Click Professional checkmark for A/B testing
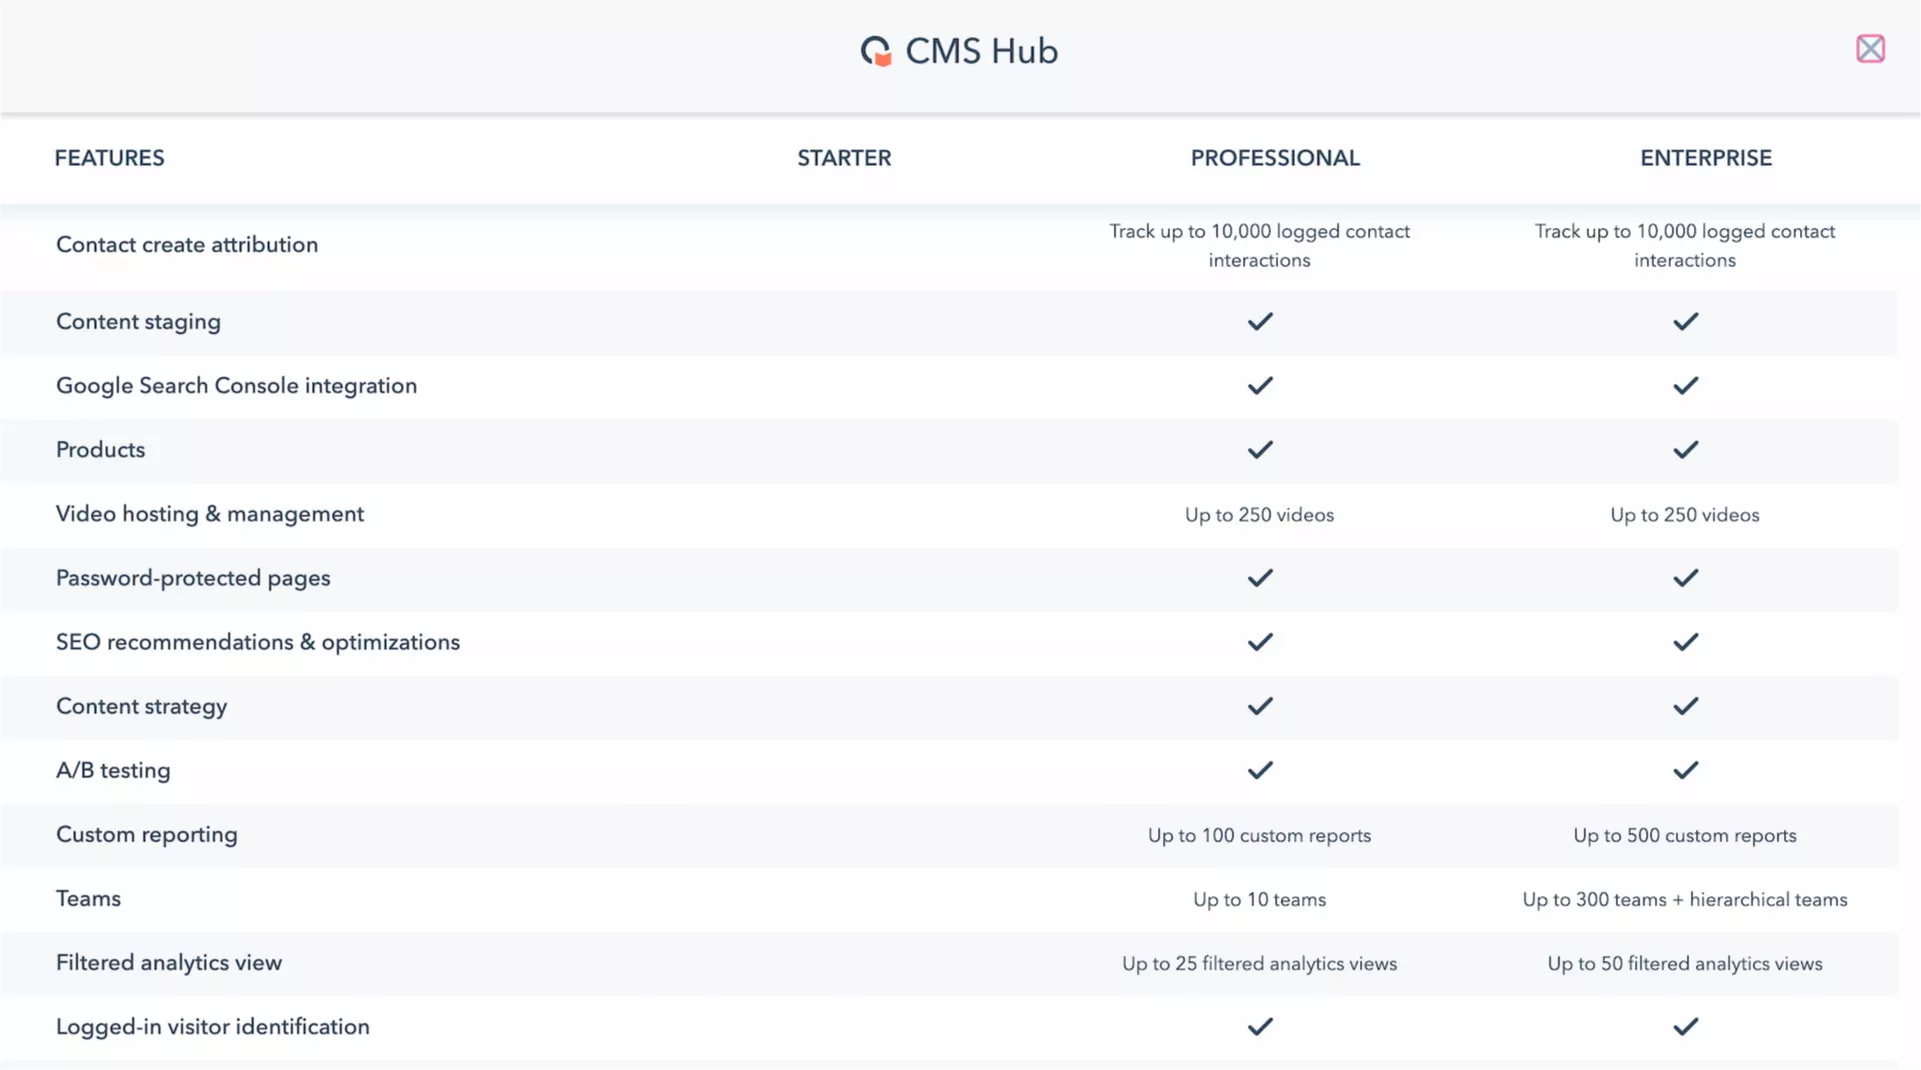This screenshot has height=1070, width=1921. tap(1259, 770)
